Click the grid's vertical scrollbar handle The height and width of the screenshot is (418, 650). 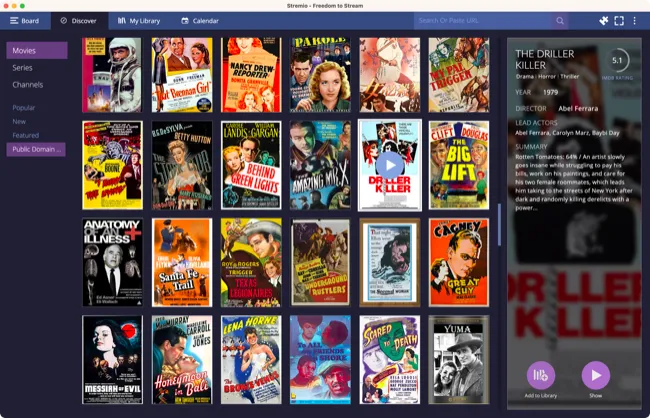coord(500,224)
